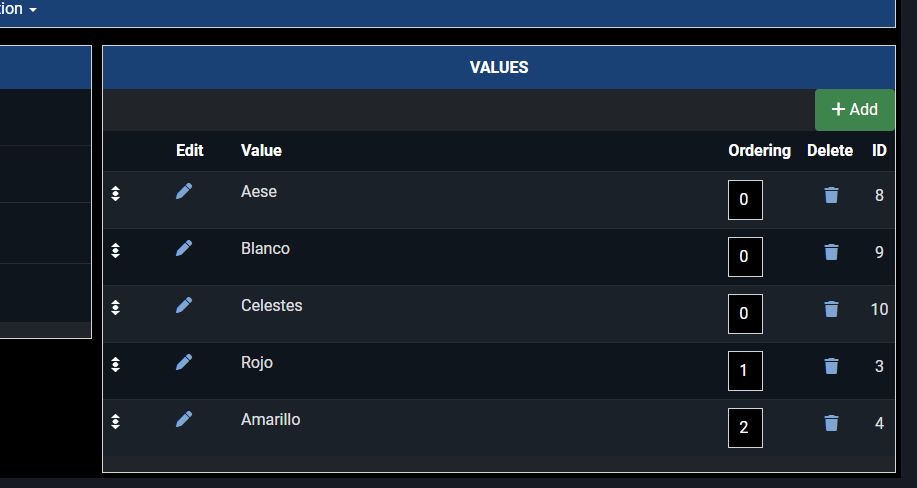Open editing for the Celestes value
Image resolution: width=917 pixels, height=488 pixels.
pos(184,305)
